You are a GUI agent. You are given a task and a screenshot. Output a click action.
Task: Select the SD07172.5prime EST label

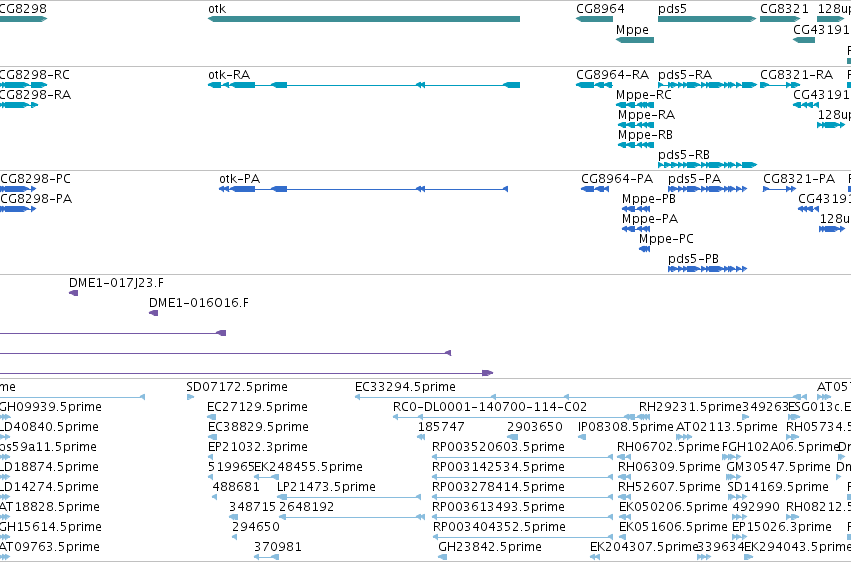[237, 387]
